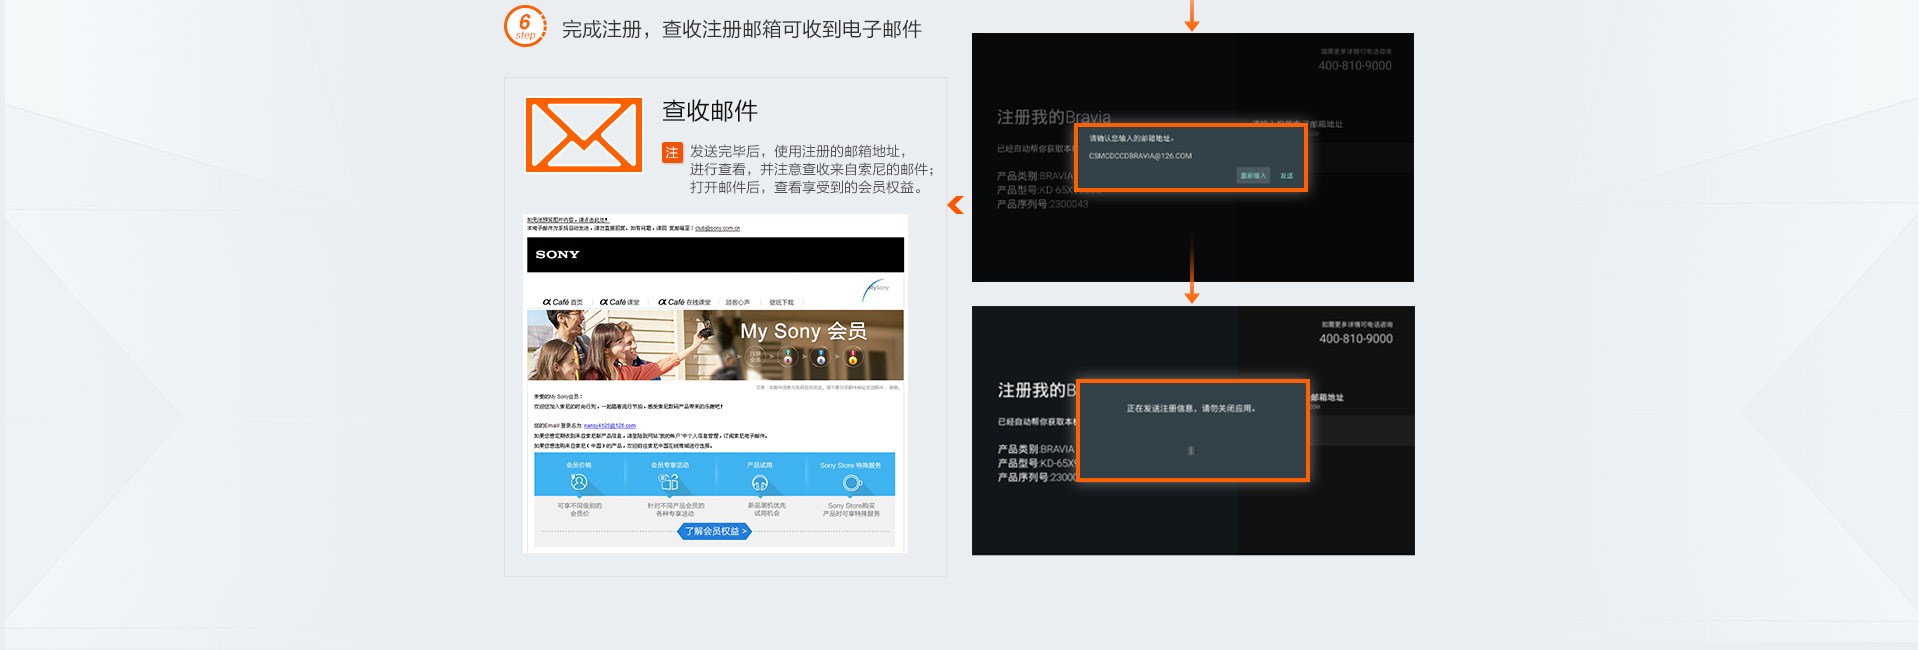This screenshot has height=650, width=1920.
Task: Click 正在发送注册信息，请勿关闭应用 message
Action: (x=1191, y=409)
